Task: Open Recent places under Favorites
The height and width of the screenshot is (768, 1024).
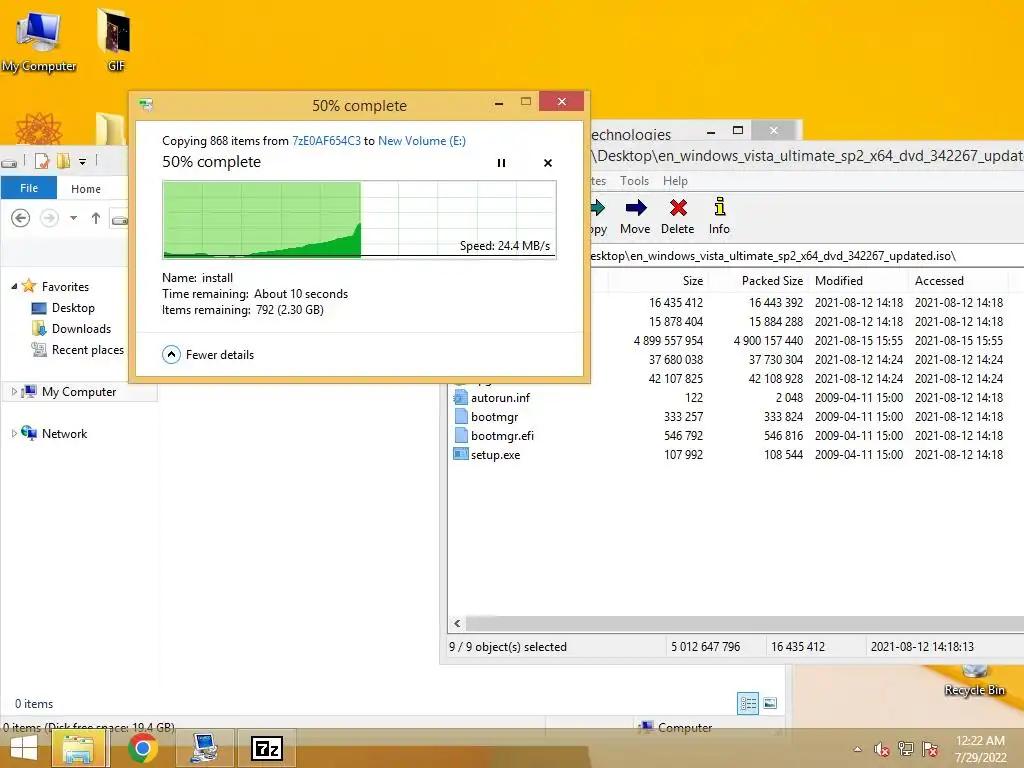Action: (x=88, y=349)
